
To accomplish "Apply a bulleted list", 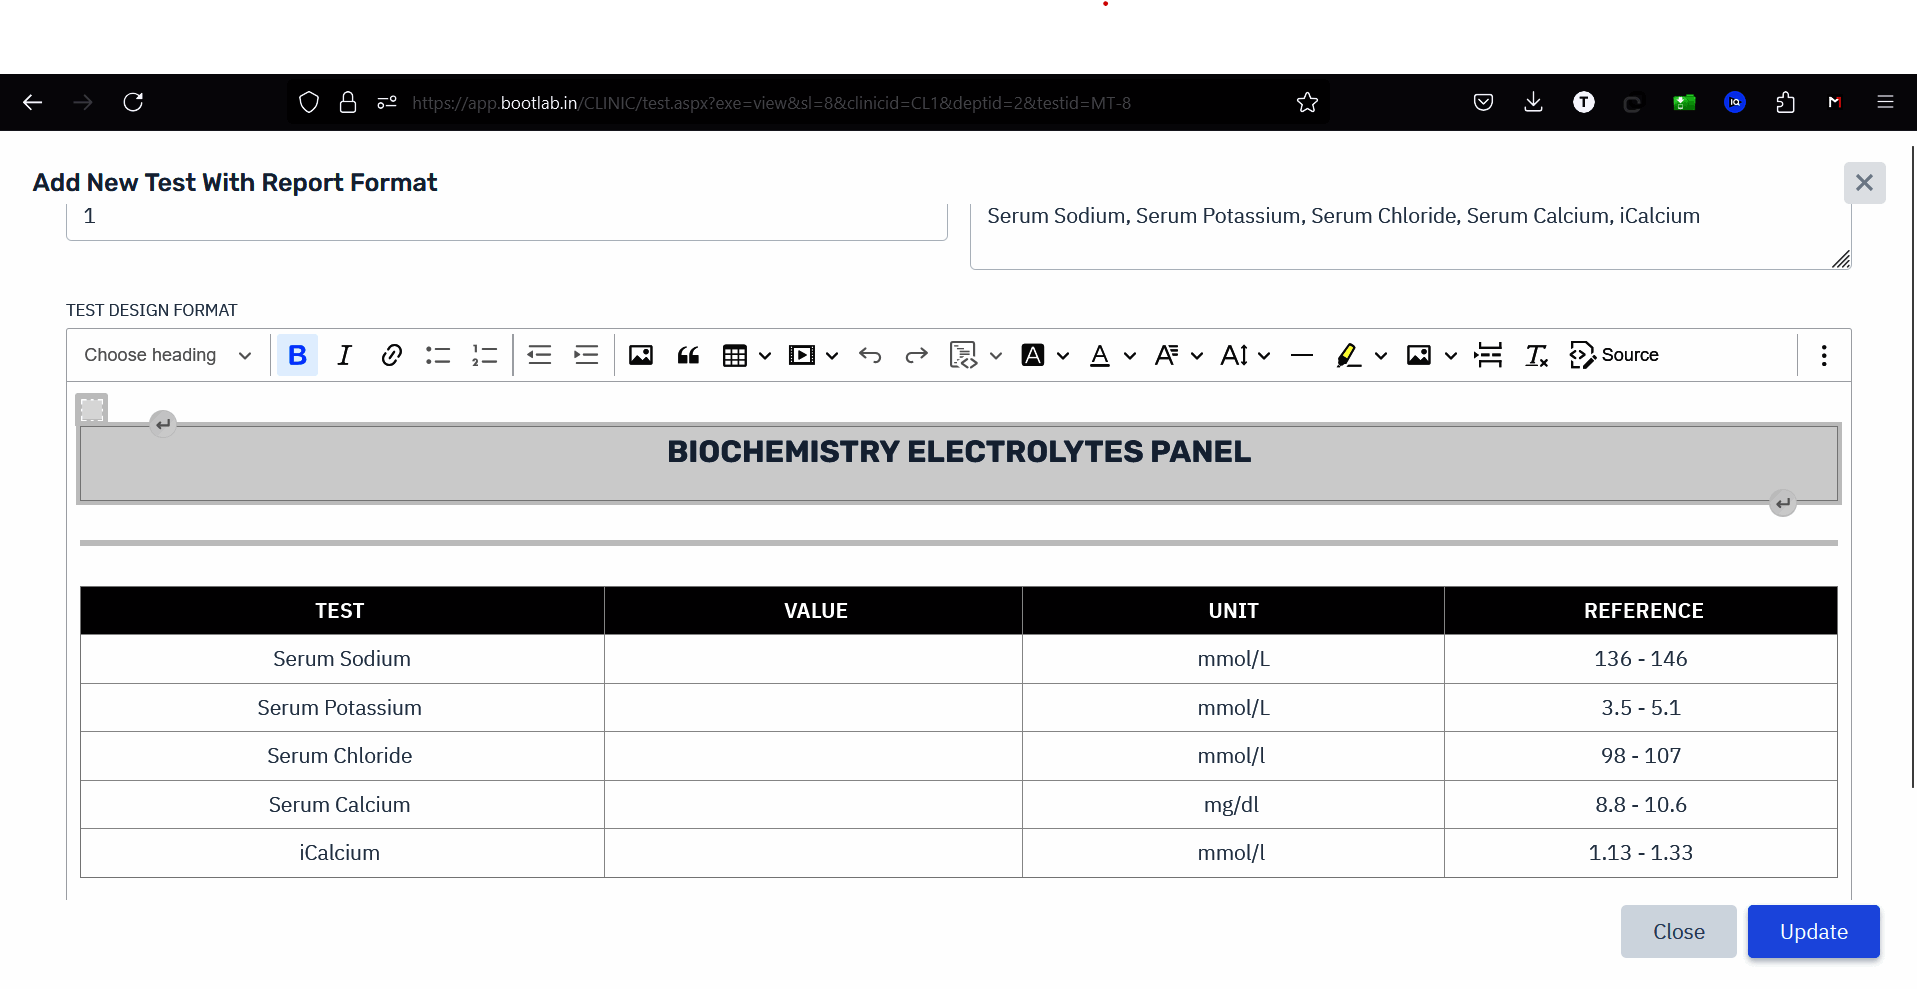I will tap(437, 355).
